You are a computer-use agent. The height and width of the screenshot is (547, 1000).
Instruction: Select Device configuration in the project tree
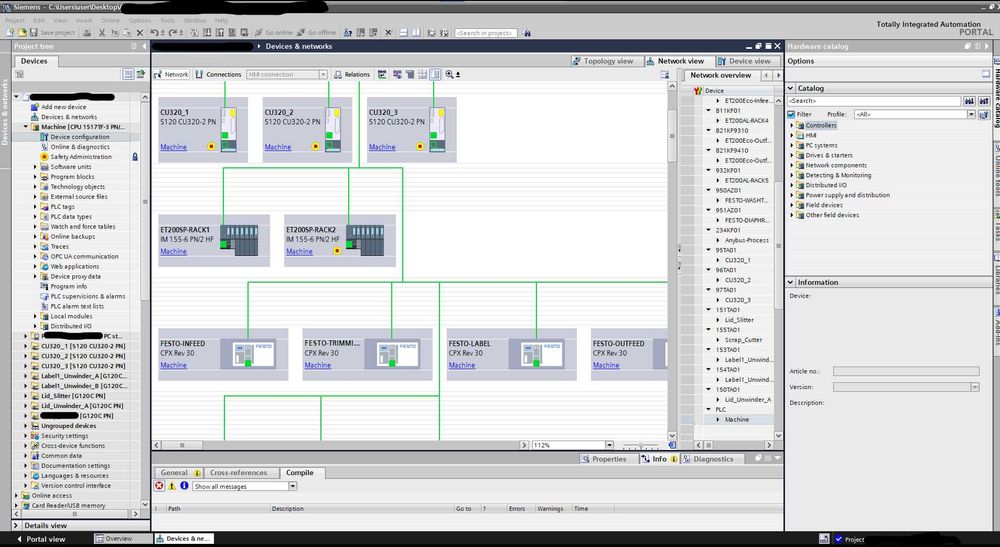pos(80,137)
